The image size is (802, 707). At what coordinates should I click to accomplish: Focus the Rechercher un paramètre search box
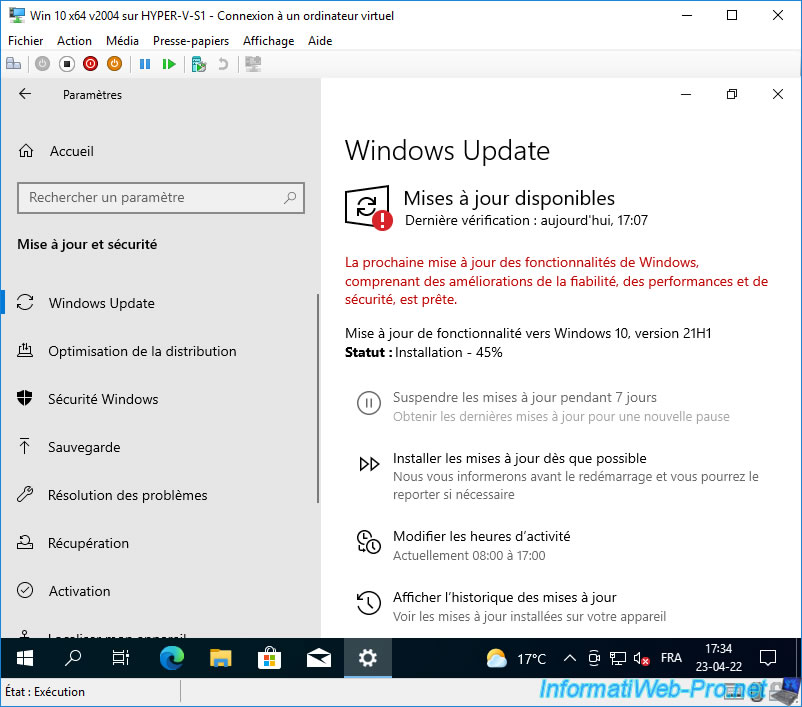[161, 197]
